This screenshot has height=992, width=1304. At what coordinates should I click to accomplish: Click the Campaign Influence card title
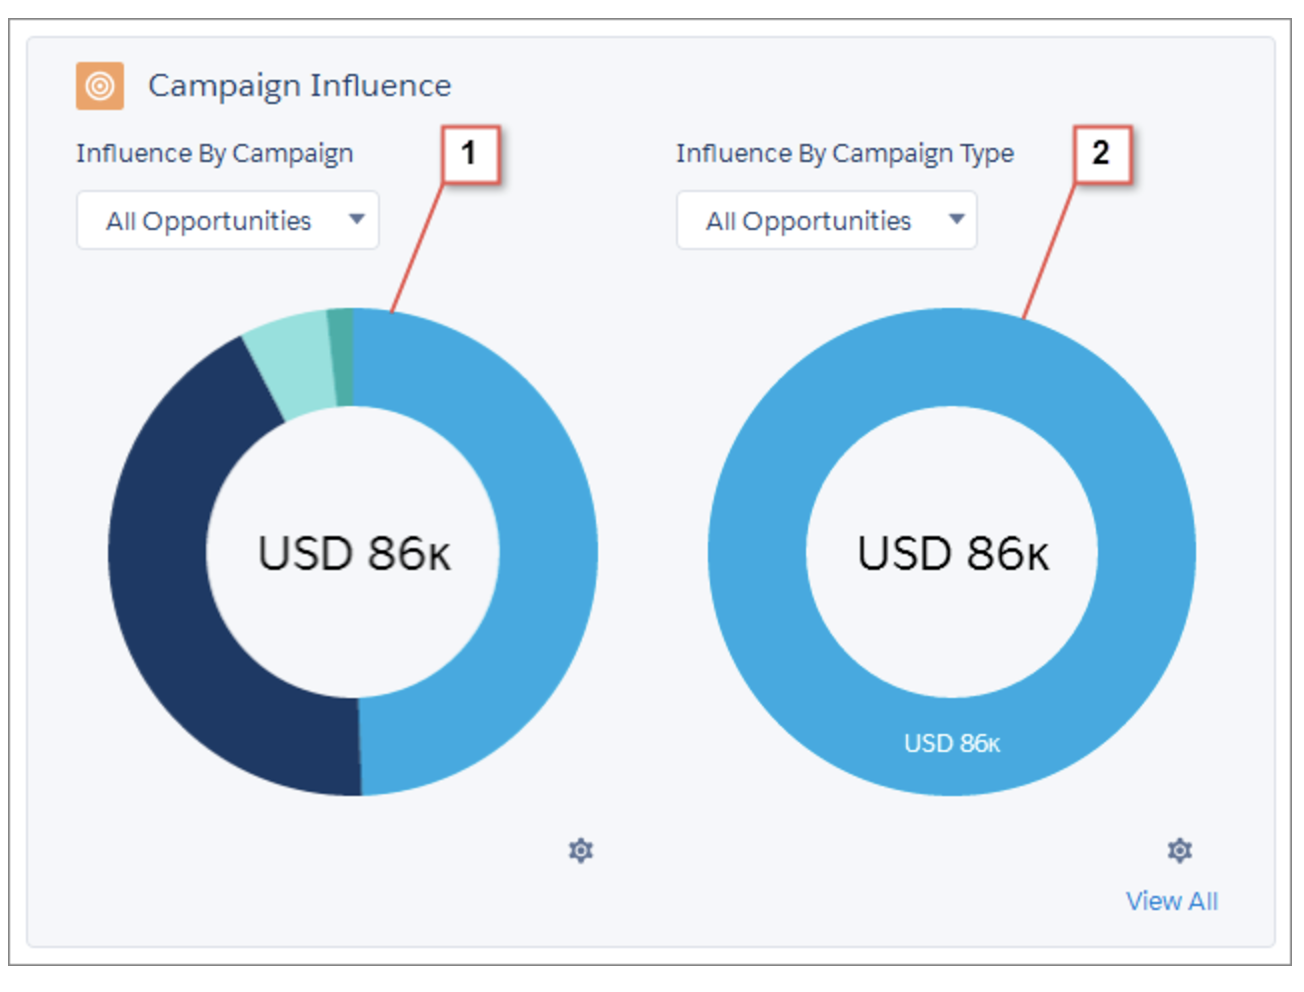click(299, 86)
